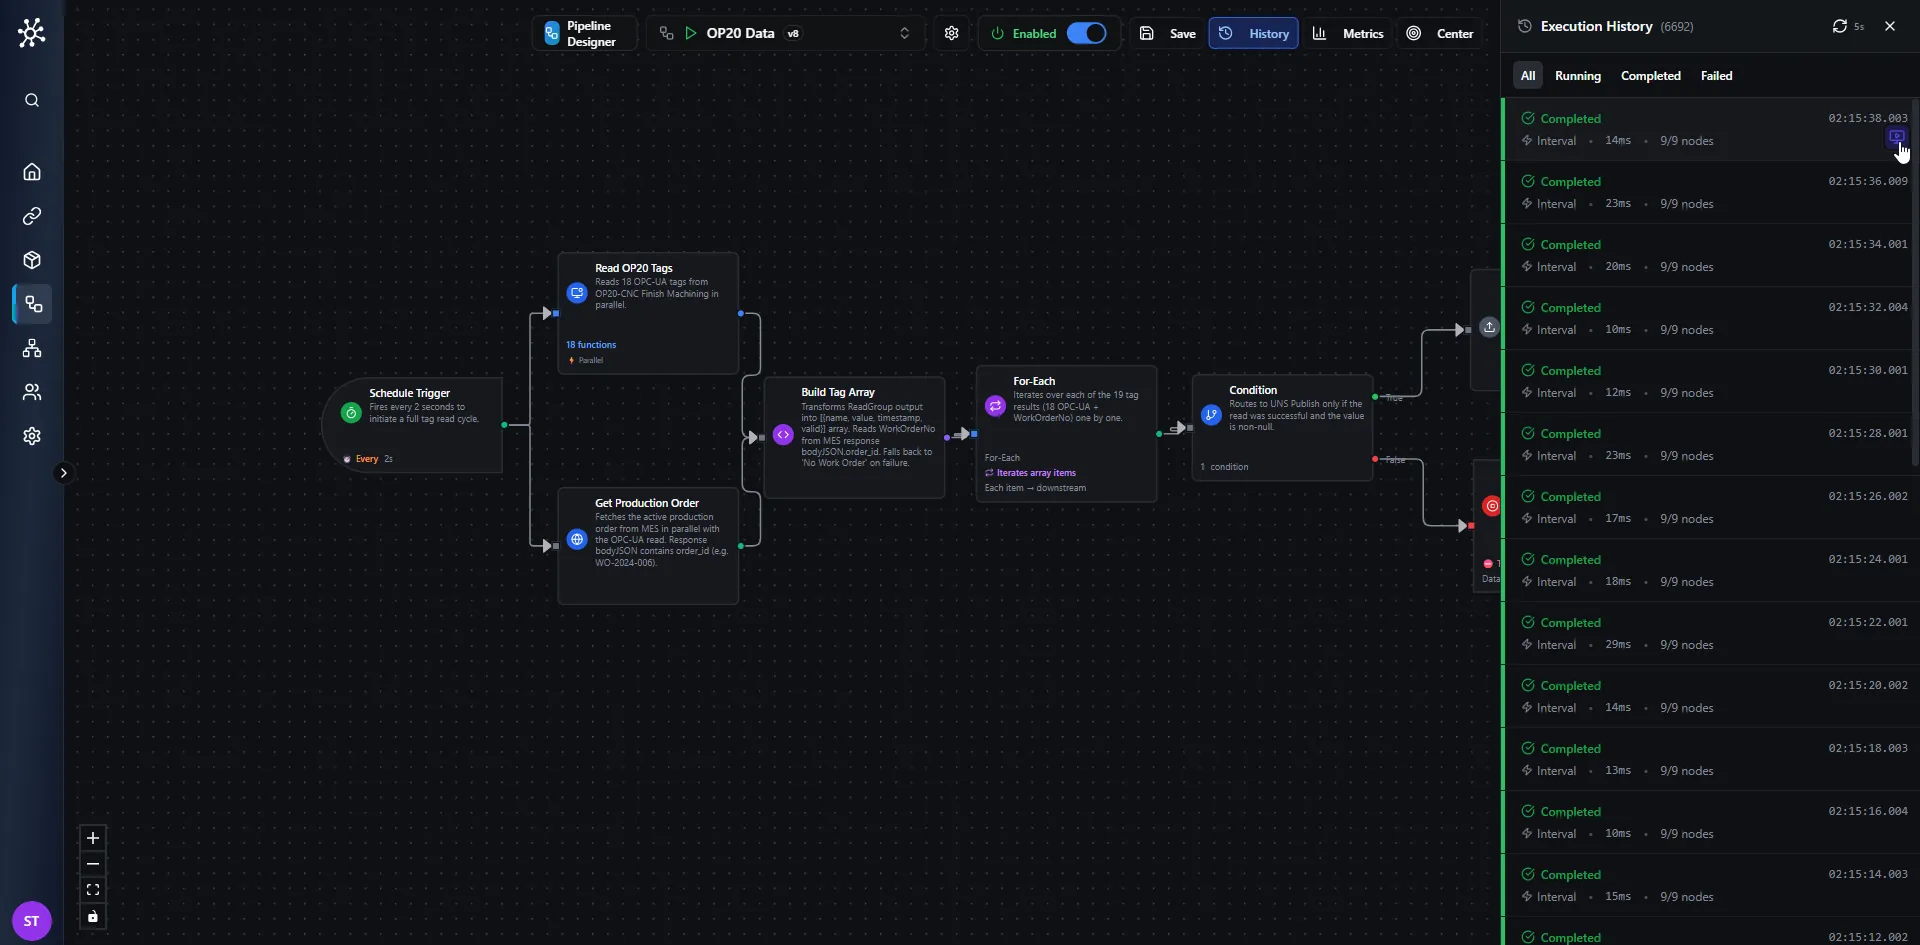Zoom out of the canvas with minus button
The width and height of the screenshot is (1920, 945).
coord(93,864)
